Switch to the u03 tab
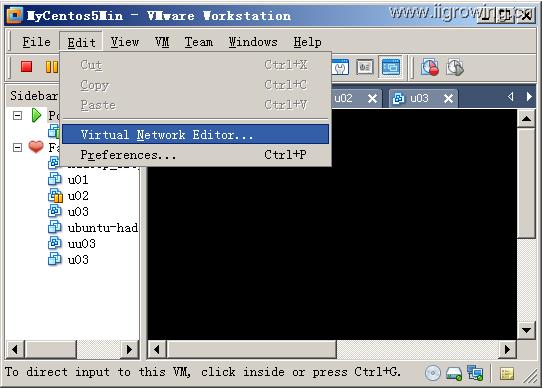 pos(423,98)
